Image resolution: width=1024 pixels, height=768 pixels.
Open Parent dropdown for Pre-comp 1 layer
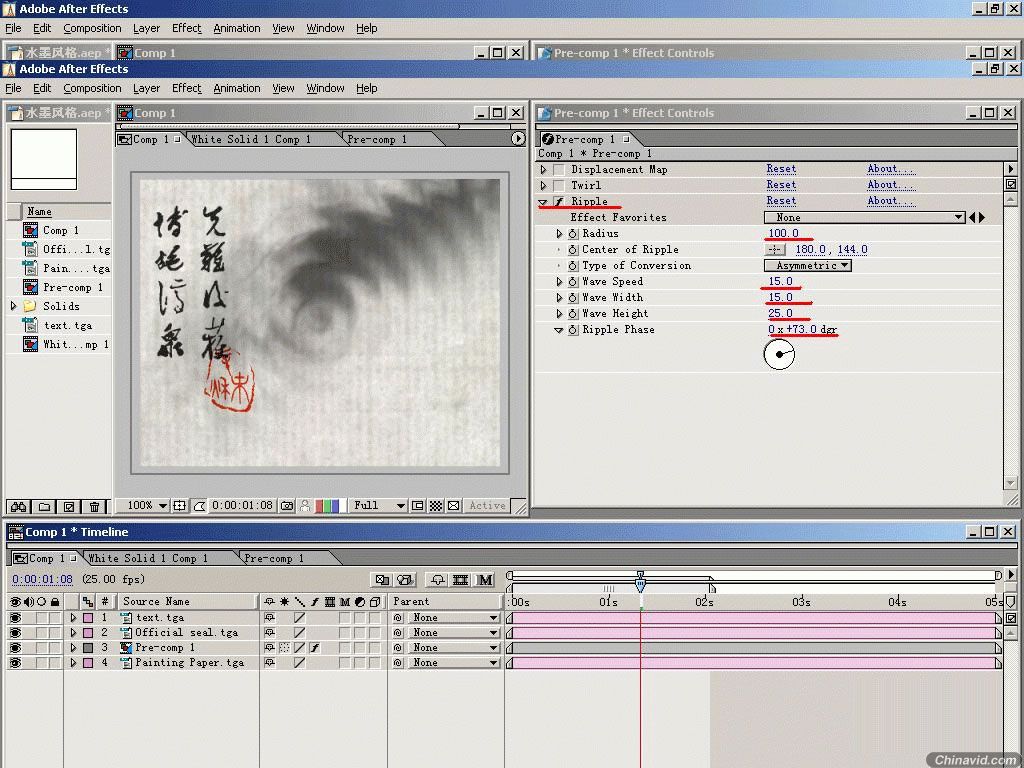(x=454, y=648)
